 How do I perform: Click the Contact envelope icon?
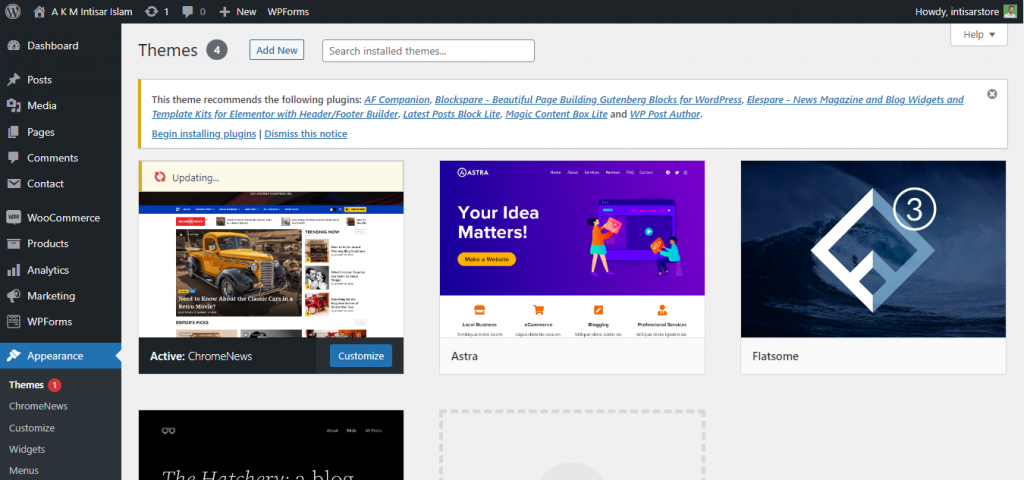coord(13,184)
